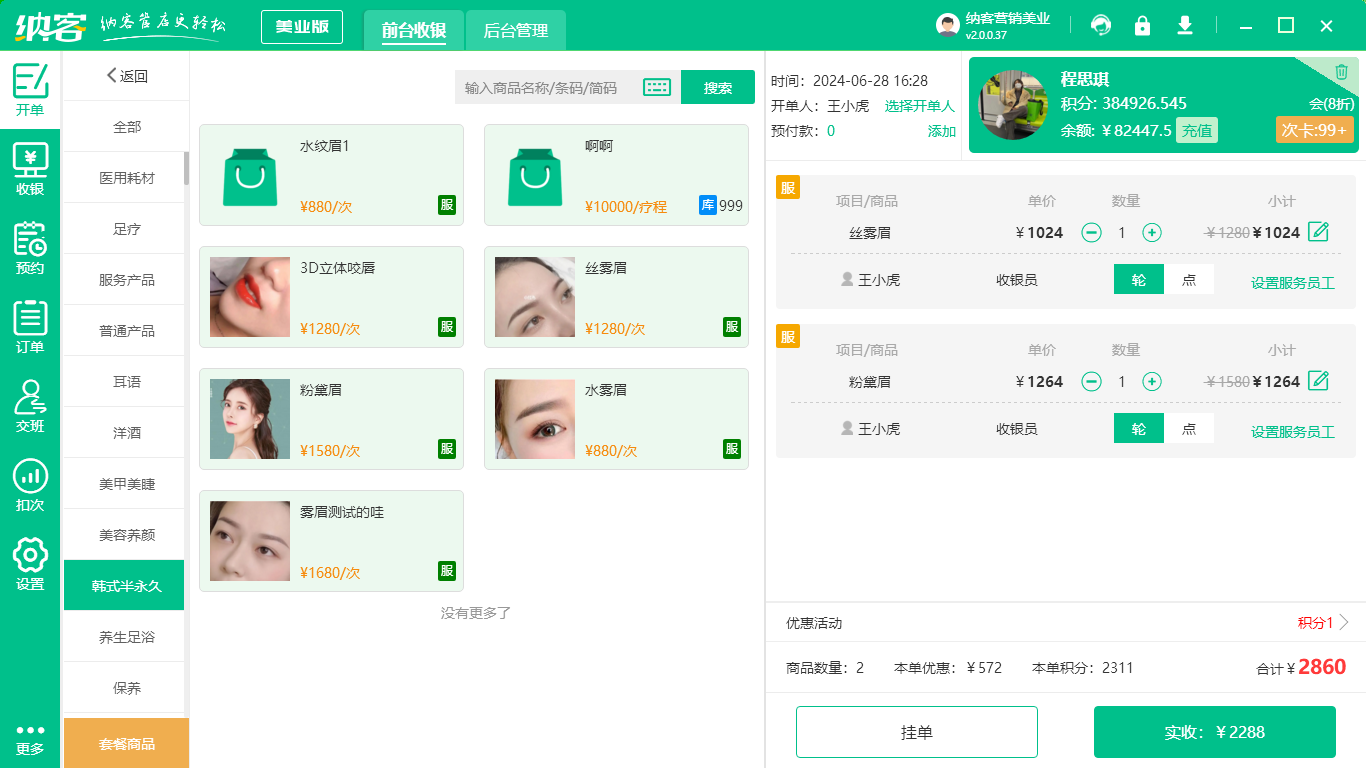
Task: Open the 交班 shift handover icon
Action: pos(30,405)
